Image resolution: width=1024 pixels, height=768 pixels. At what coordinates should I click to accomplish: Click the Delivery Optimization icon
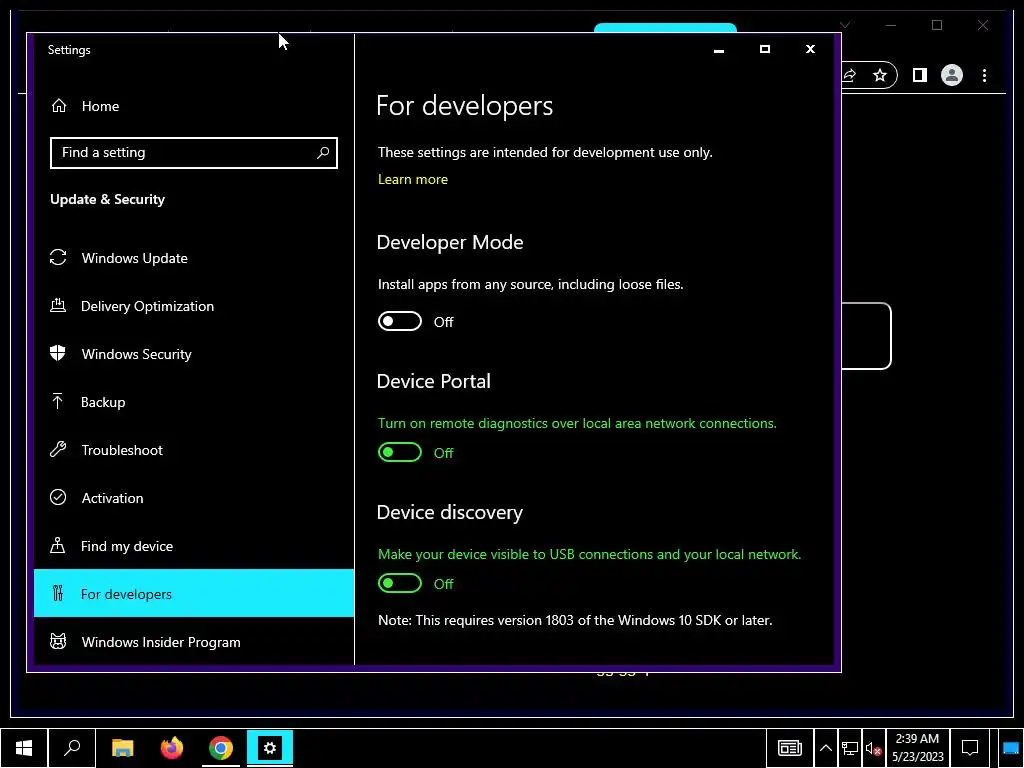tap(58, 305)
